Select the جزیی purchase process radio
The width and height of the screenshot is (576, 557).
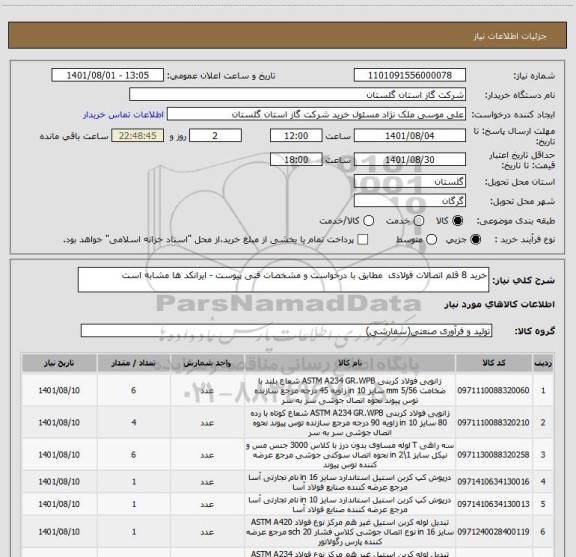[x=476, y=240]
